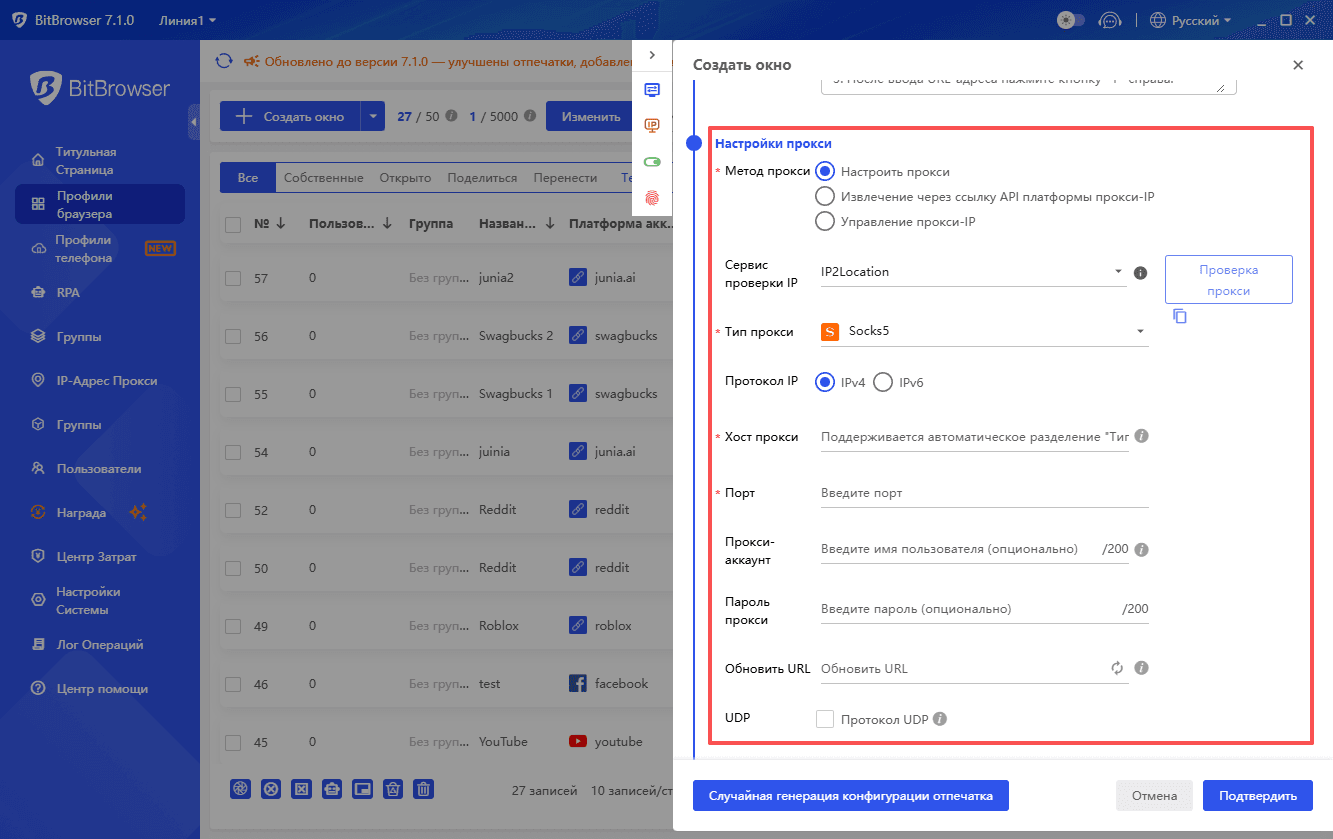Click the robot icon in the bottom toolbar
This screenshot has height=839, width=1333.
click(x=332, y=789)
